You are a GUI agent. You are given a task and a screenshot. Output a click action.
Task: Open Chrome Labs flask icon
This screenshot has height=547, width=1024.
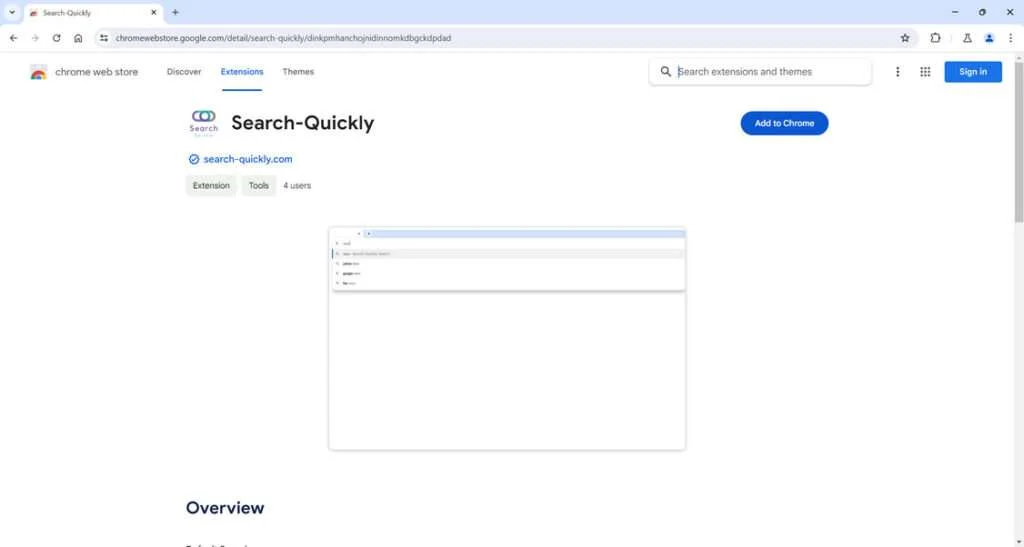pos(967,38)
